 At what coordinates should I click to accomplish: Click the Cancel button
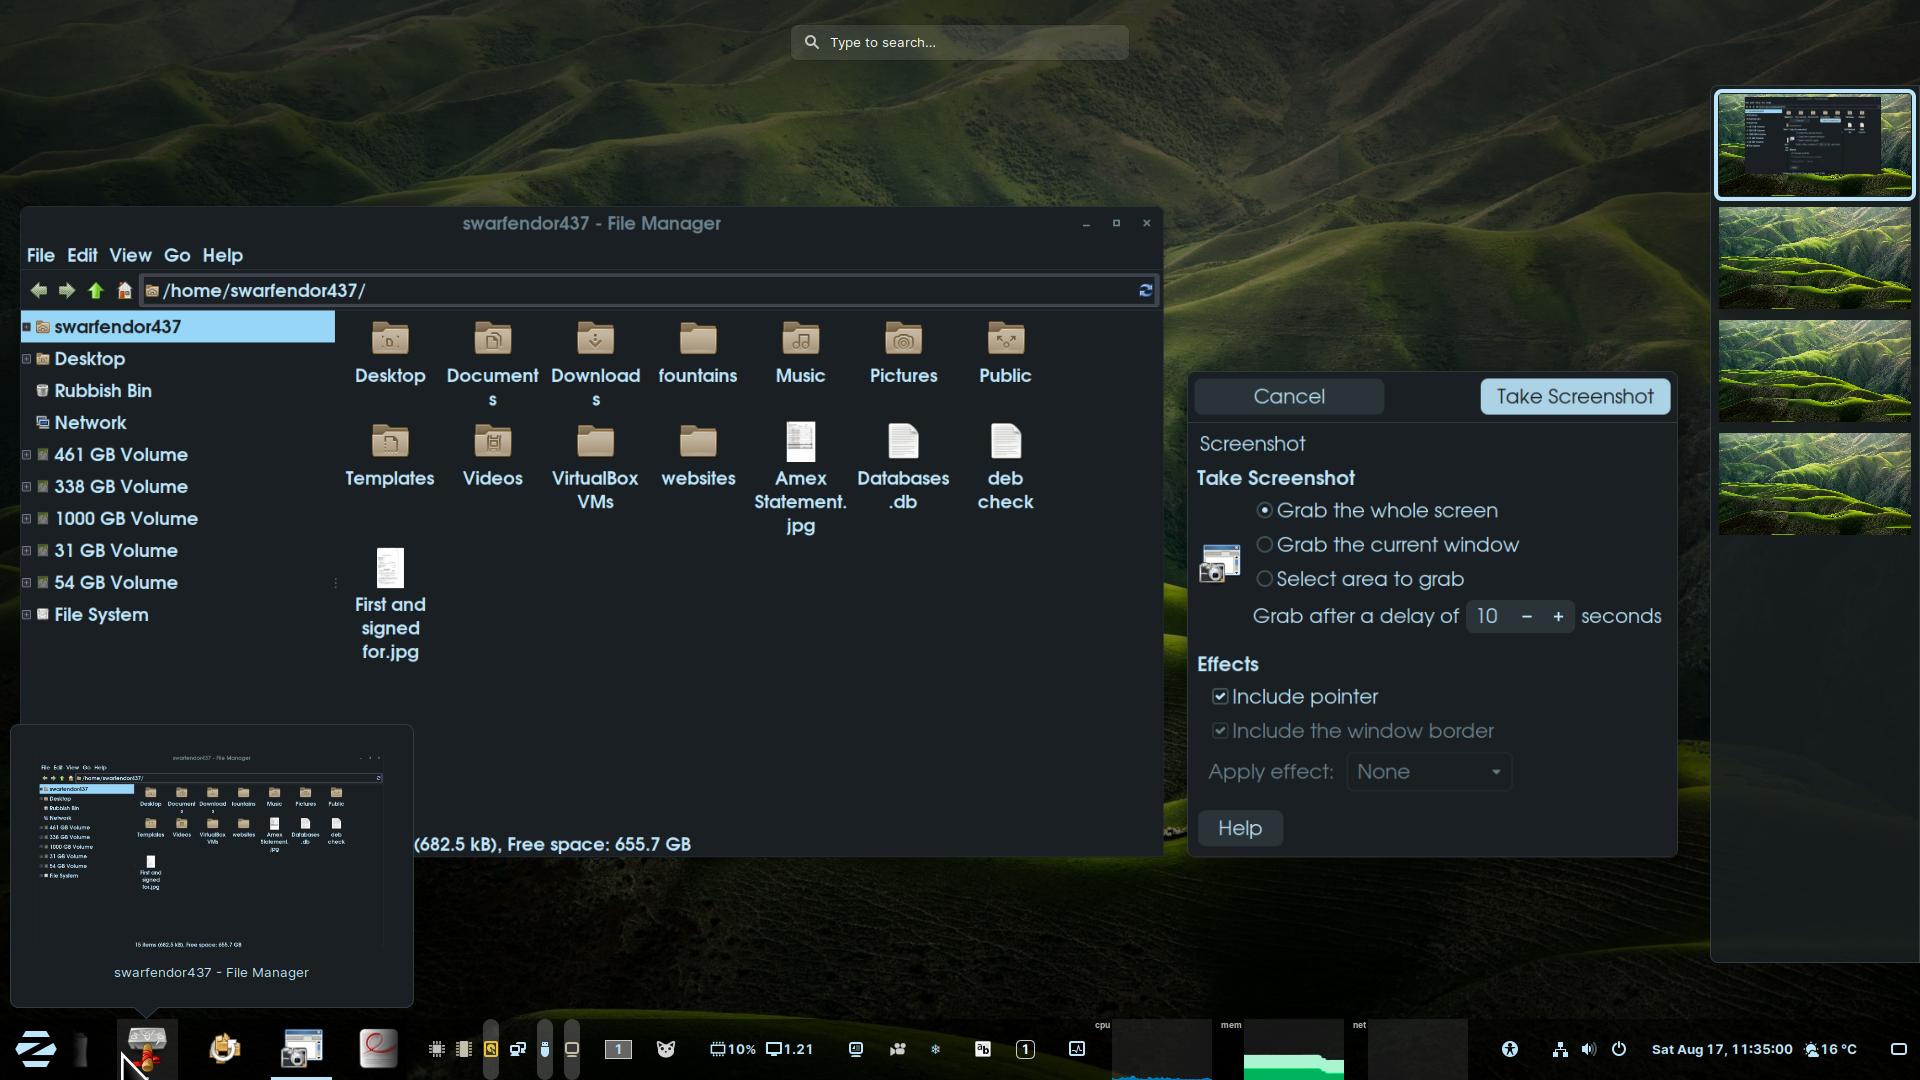coord(1288,397)
